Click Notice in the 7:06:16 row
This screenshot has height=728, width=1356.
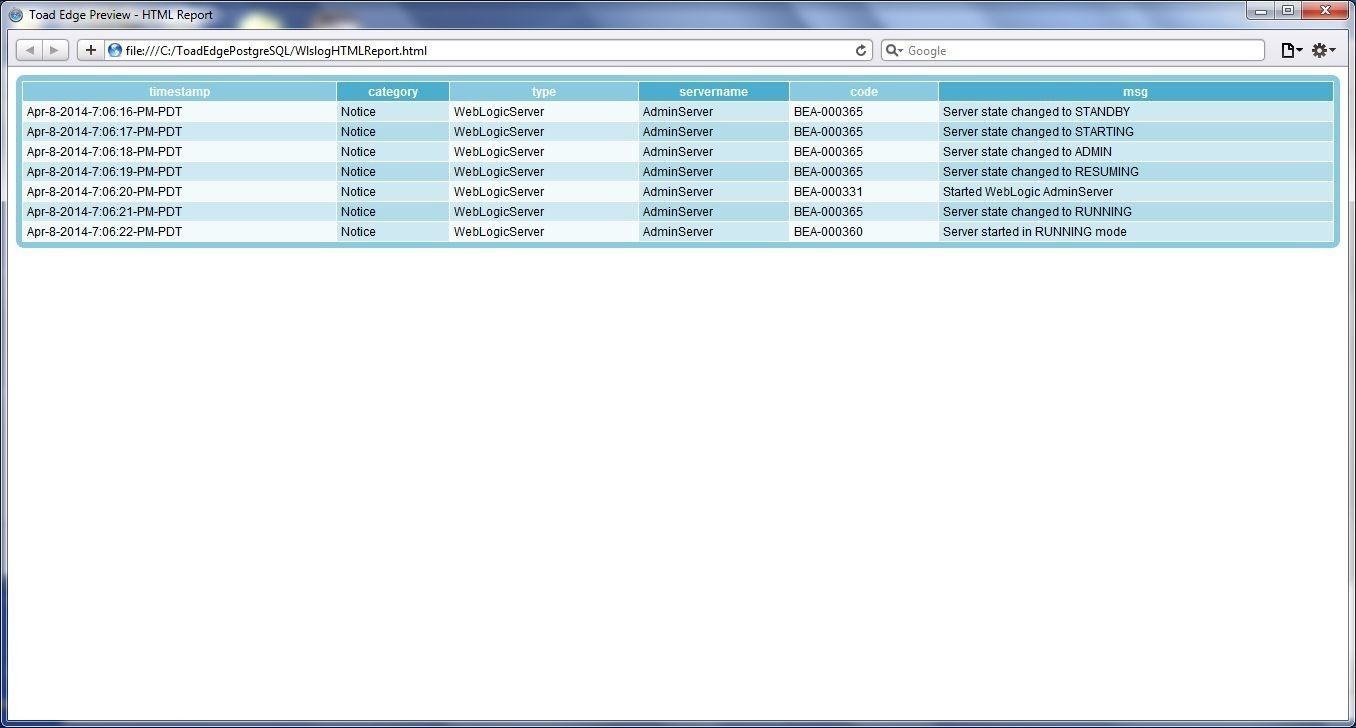coord(358,112)
